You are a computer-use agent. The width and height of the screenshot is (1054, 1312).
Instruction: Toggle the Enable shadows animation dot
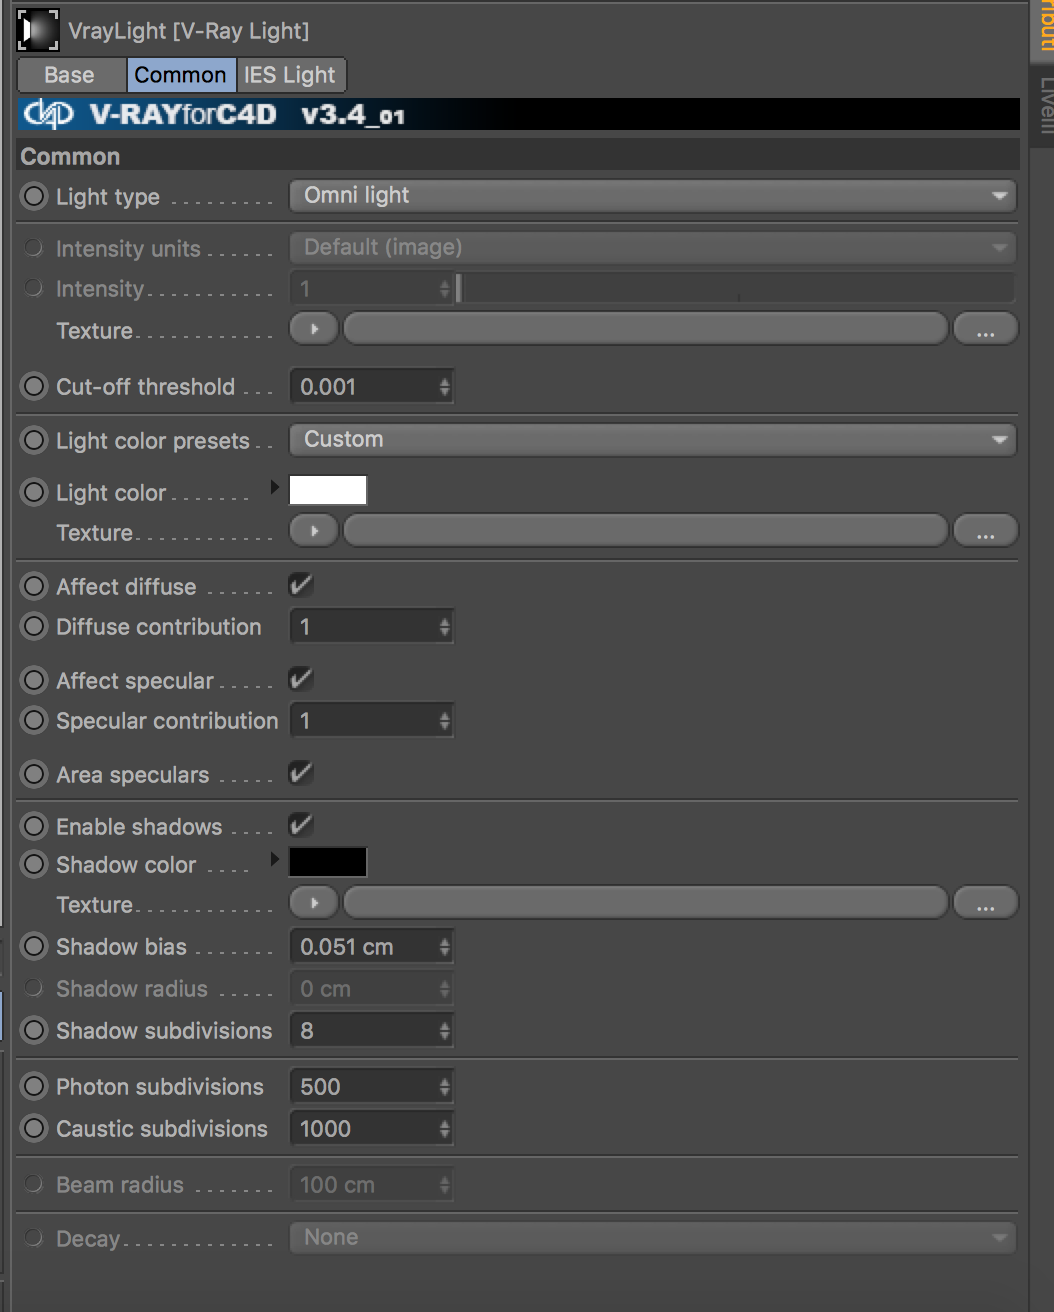(x=35, y=826)
